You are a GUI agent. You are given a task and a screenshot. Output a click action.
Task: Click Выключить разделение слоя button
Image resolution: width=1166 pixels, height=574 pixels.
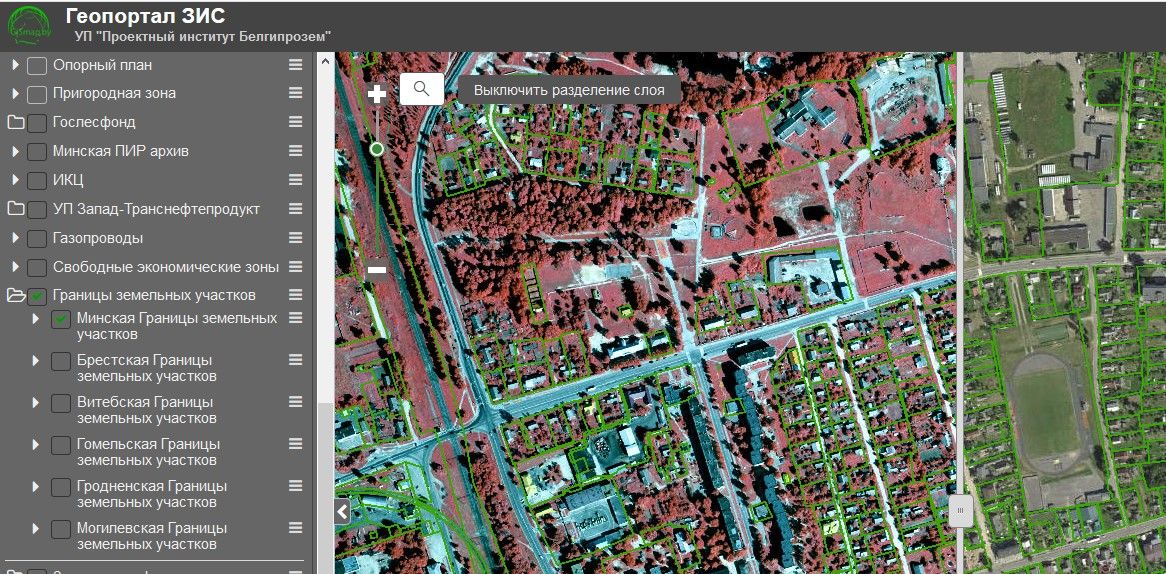click(x=569, y=90)
